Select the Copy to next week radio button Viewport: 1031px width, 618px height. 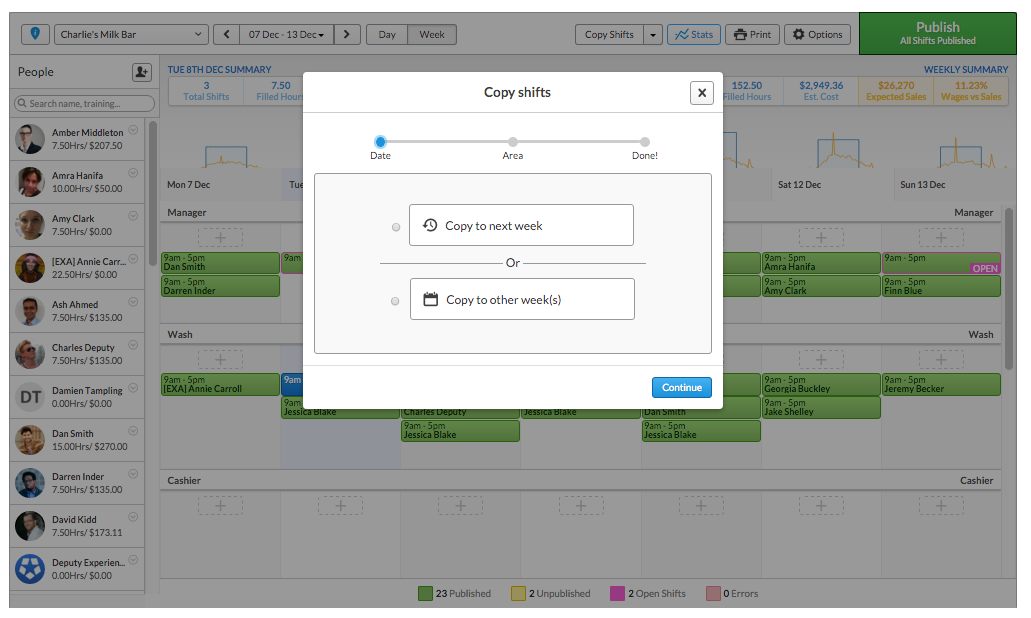(x=396, y=227)
